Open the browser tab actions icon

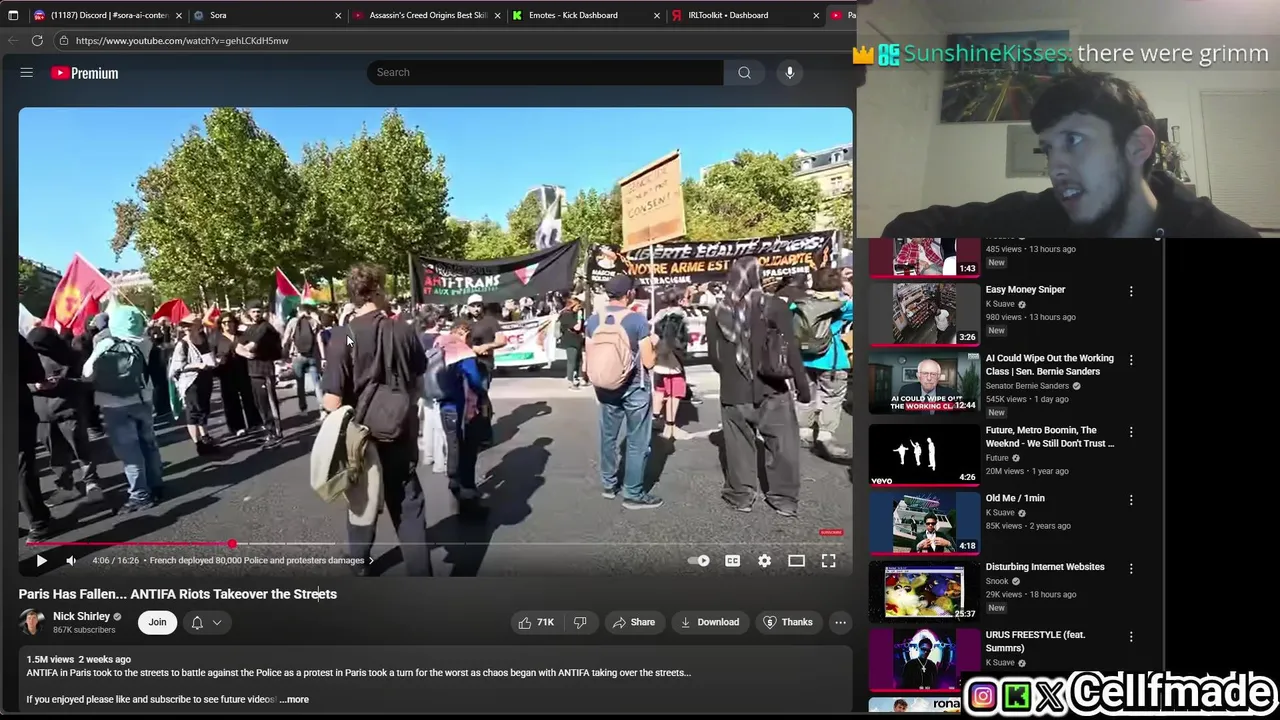coord(12,15)
